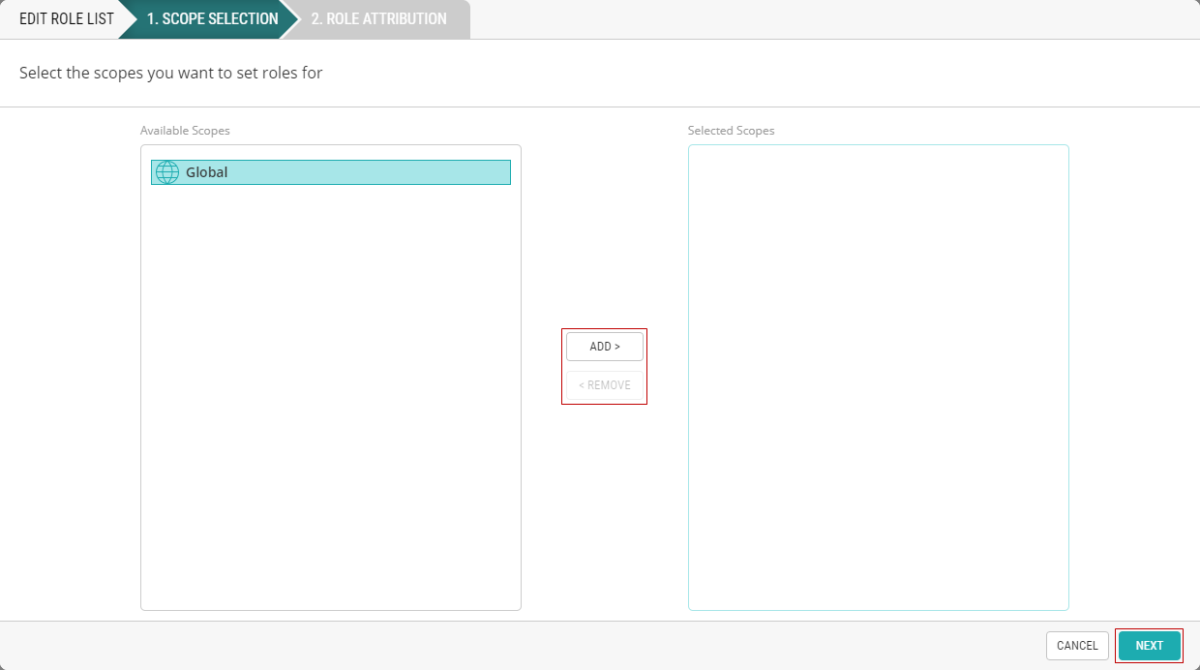Cancel the role list editing
The image size is (1200, 670).
coord(1077,646)
